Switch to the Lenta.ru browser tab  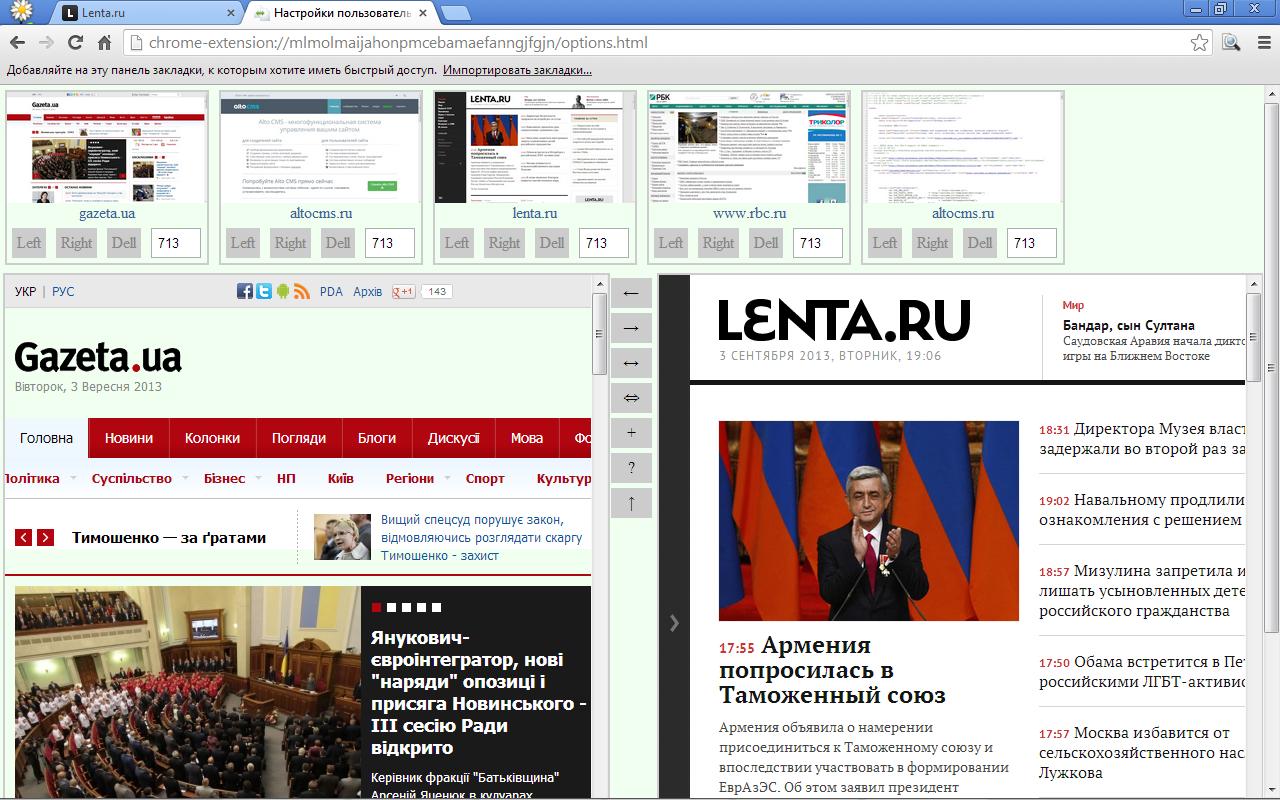[x=148, y=13]
